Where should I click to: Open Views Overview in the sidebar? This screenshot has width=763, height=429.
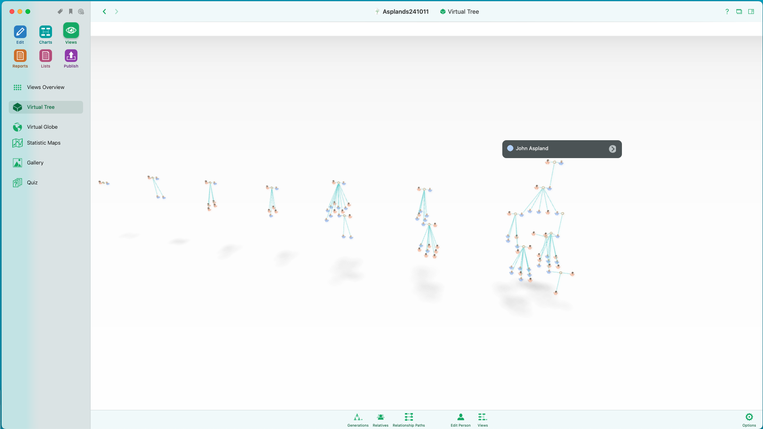point(46,87)
